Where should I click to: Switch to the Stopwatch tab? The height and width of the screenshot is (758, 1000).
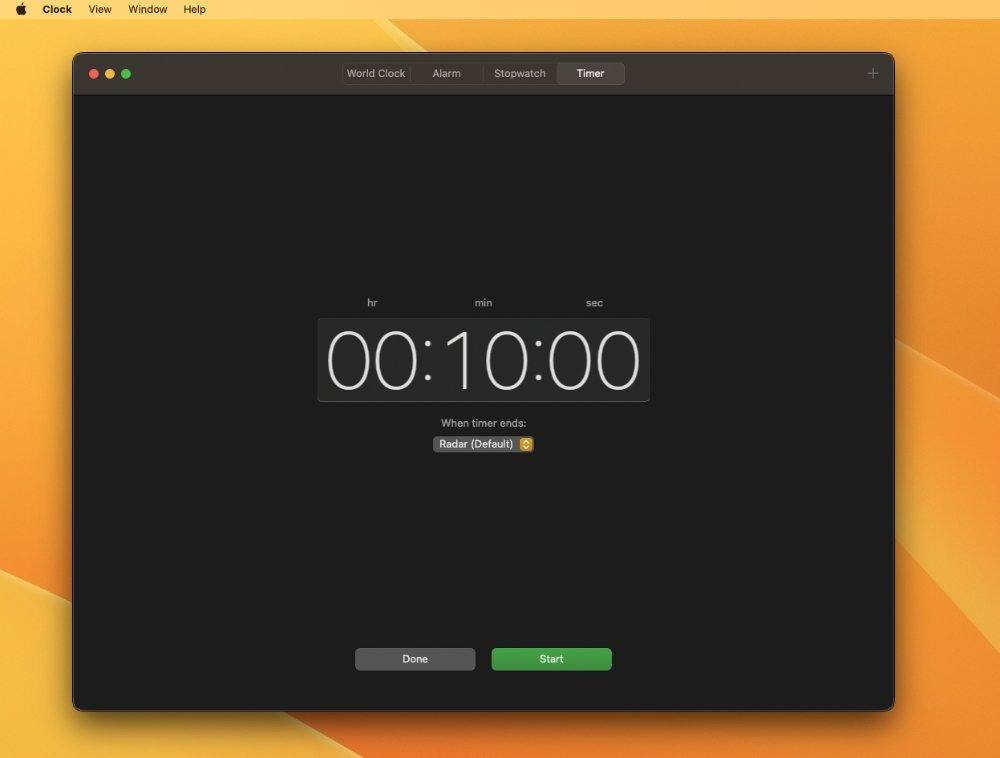(x=520, y=73)
